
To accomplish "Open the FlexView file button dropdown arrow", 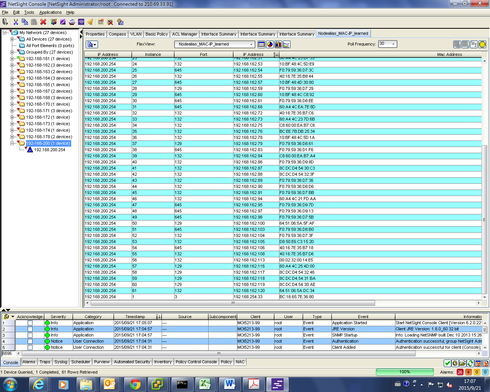I will point(95,45).
